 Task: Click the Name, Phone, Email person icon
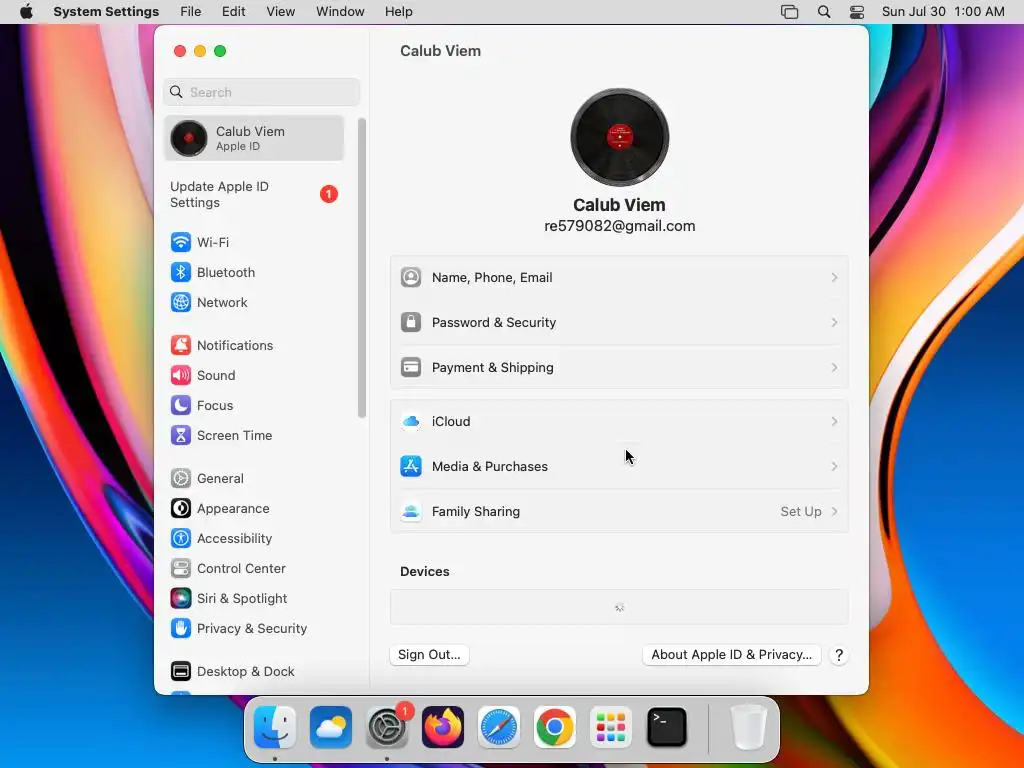(411, 278)
